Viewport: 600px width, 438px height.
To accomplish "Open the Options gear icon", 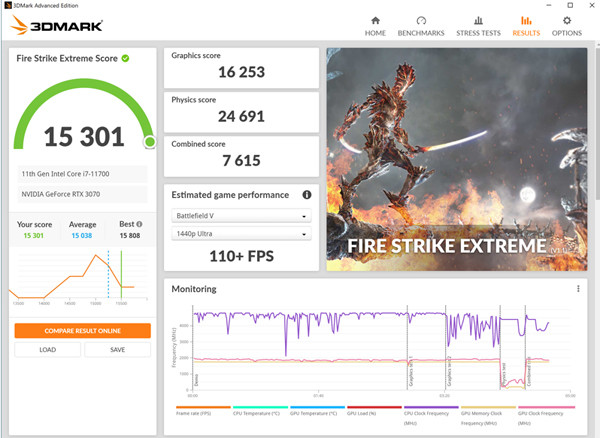I will (567, 21).
